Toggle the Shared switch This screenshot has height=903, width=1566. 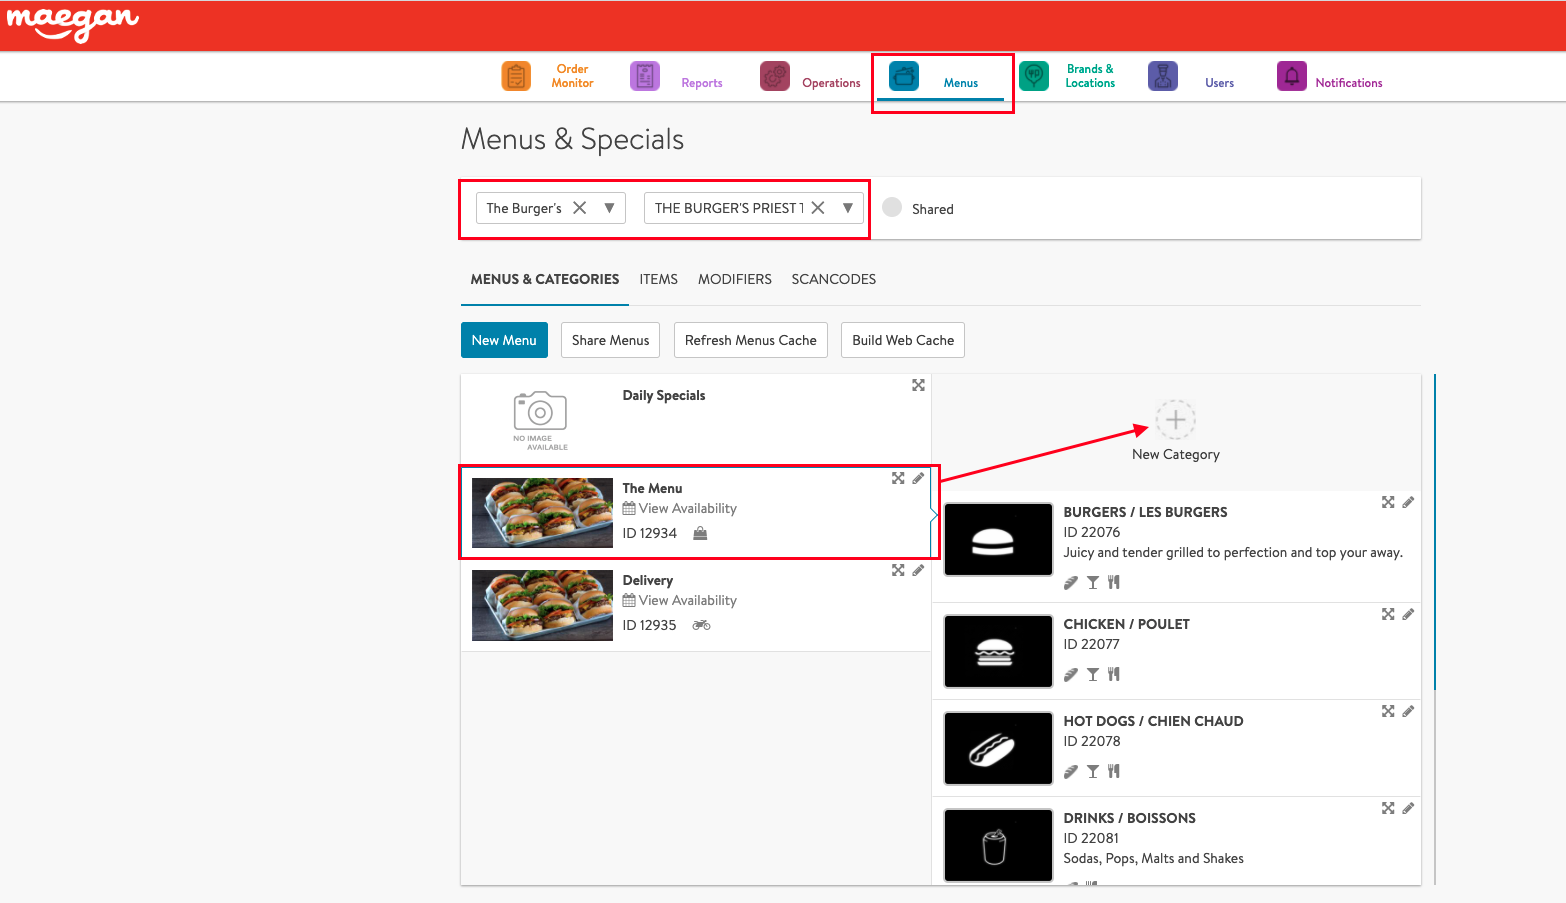point(893,207)
